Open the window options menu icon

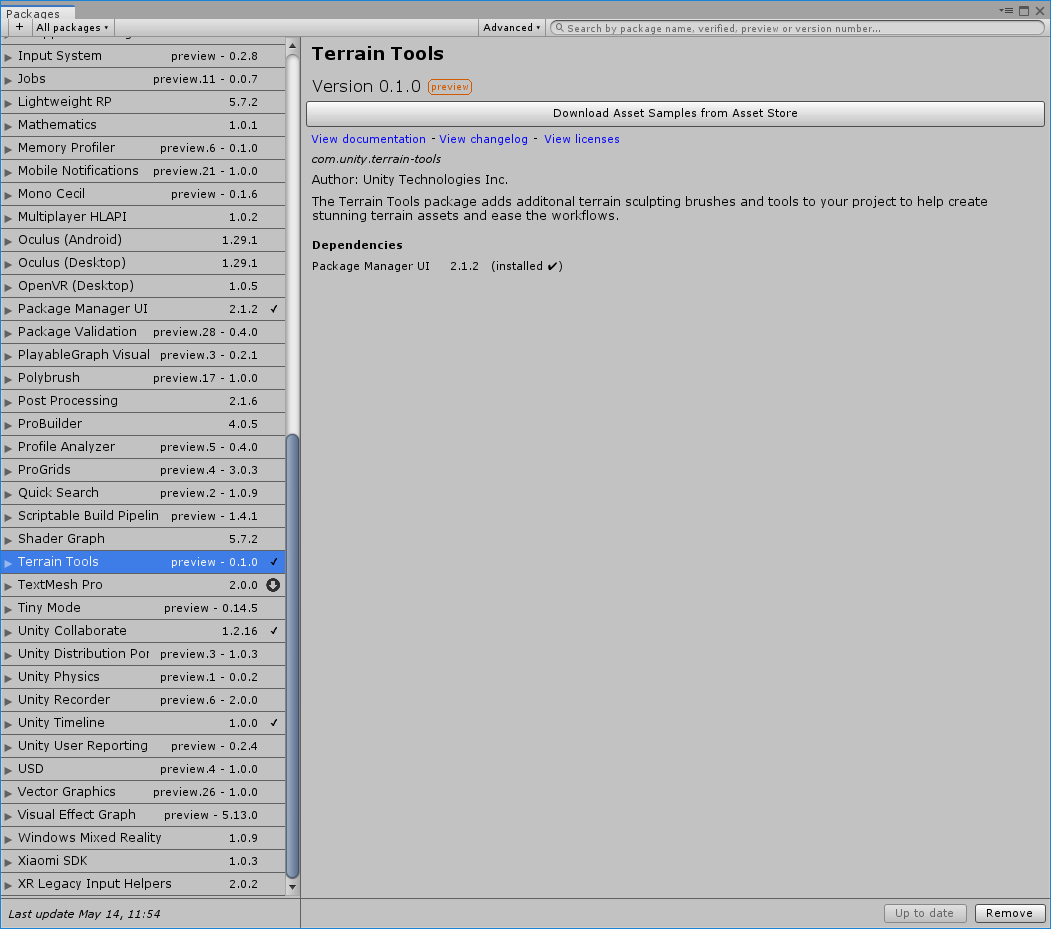pyautogui.click(x=1006, y=11)
